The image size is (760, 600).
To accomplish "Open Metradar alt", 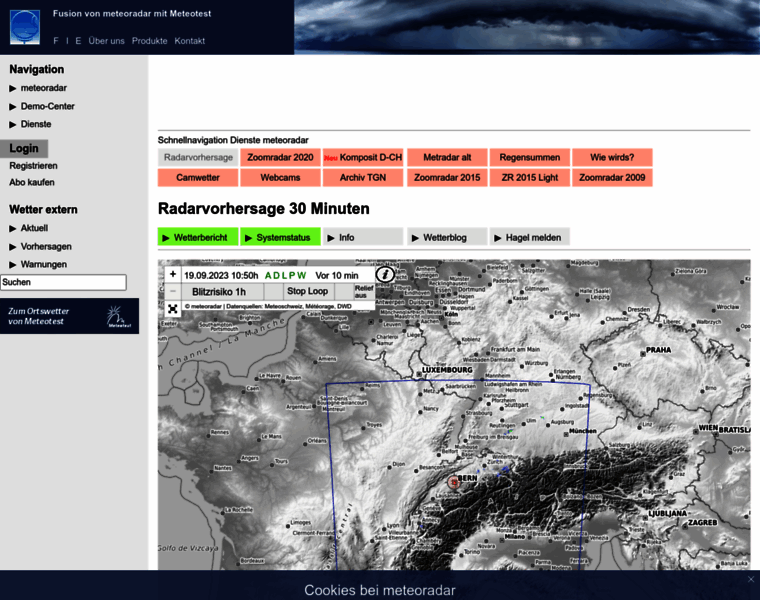I will coord(447,158).
